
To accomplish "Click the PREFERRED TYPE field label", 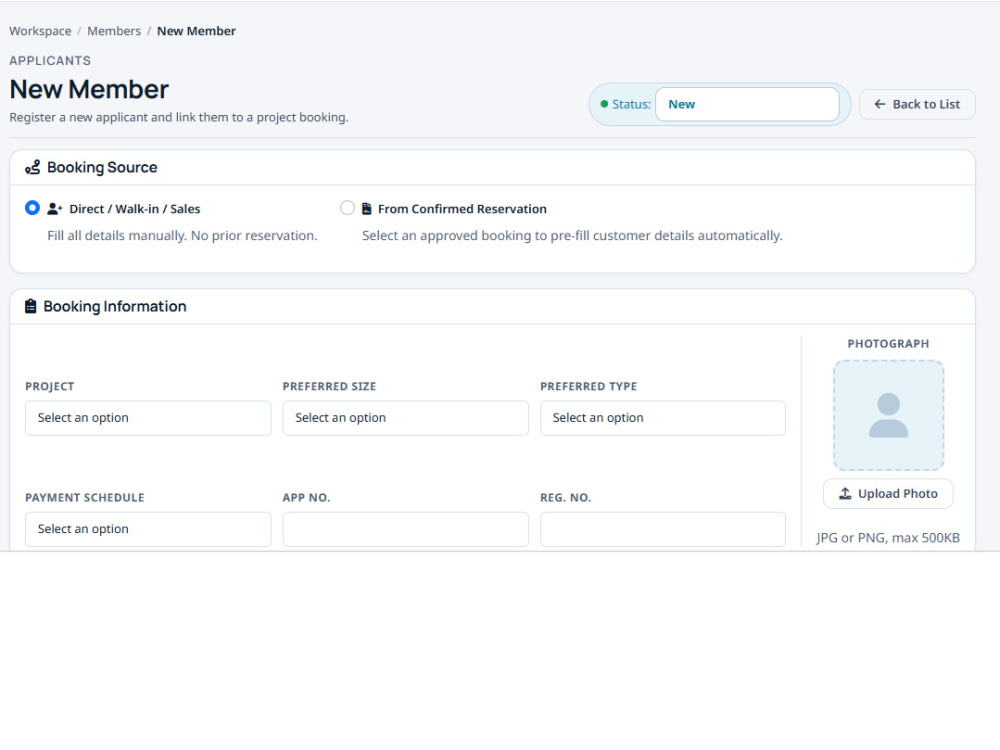I will point(588,386).
